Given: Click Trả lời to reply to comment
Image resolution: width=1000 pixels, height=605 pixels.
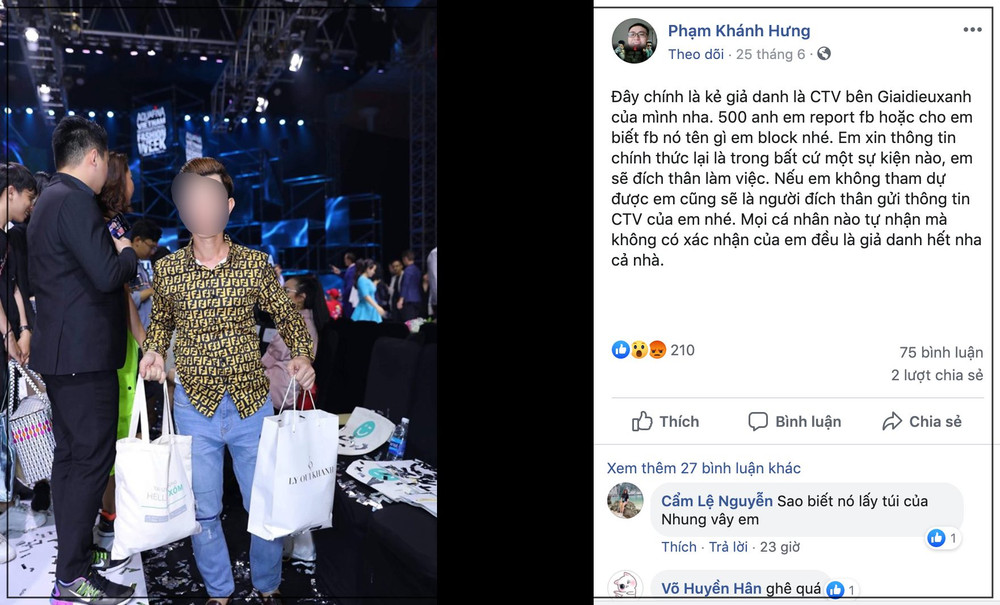Looking at the screenshot, I should coord(728,547).
